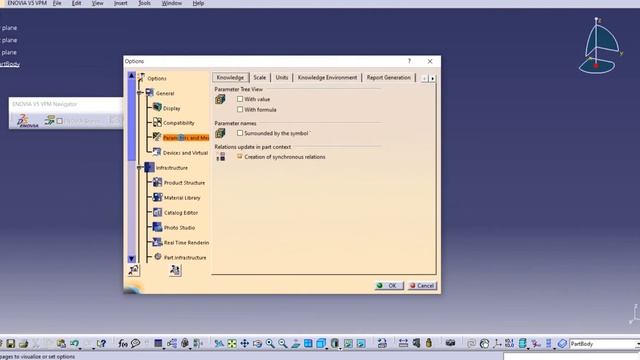640x360 pixels.
Task: Open the Formula f(x) tool
Action: coord(123,344)
